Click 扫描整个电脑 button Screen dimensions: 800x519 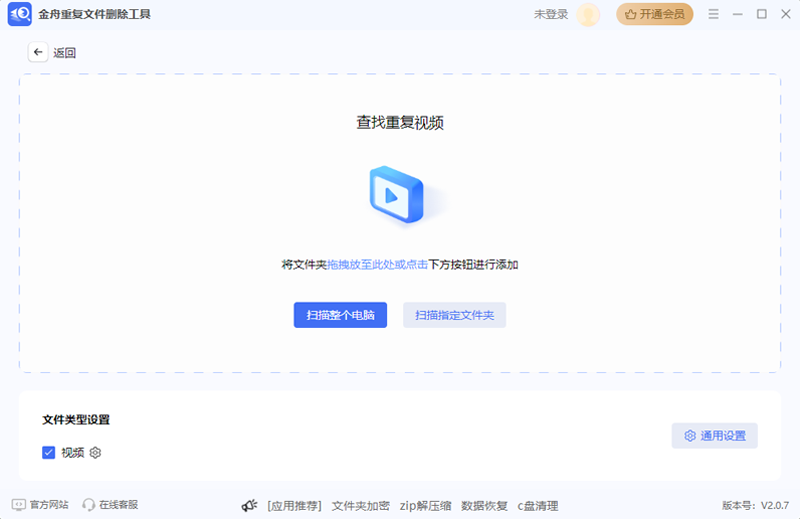(x=340, y=315)
